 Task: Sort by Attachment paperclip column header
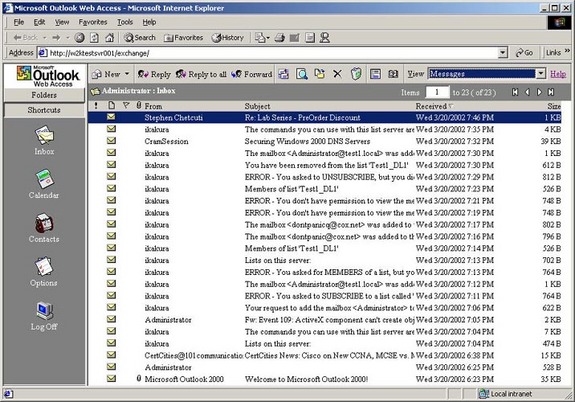click(x=139, y=106)
